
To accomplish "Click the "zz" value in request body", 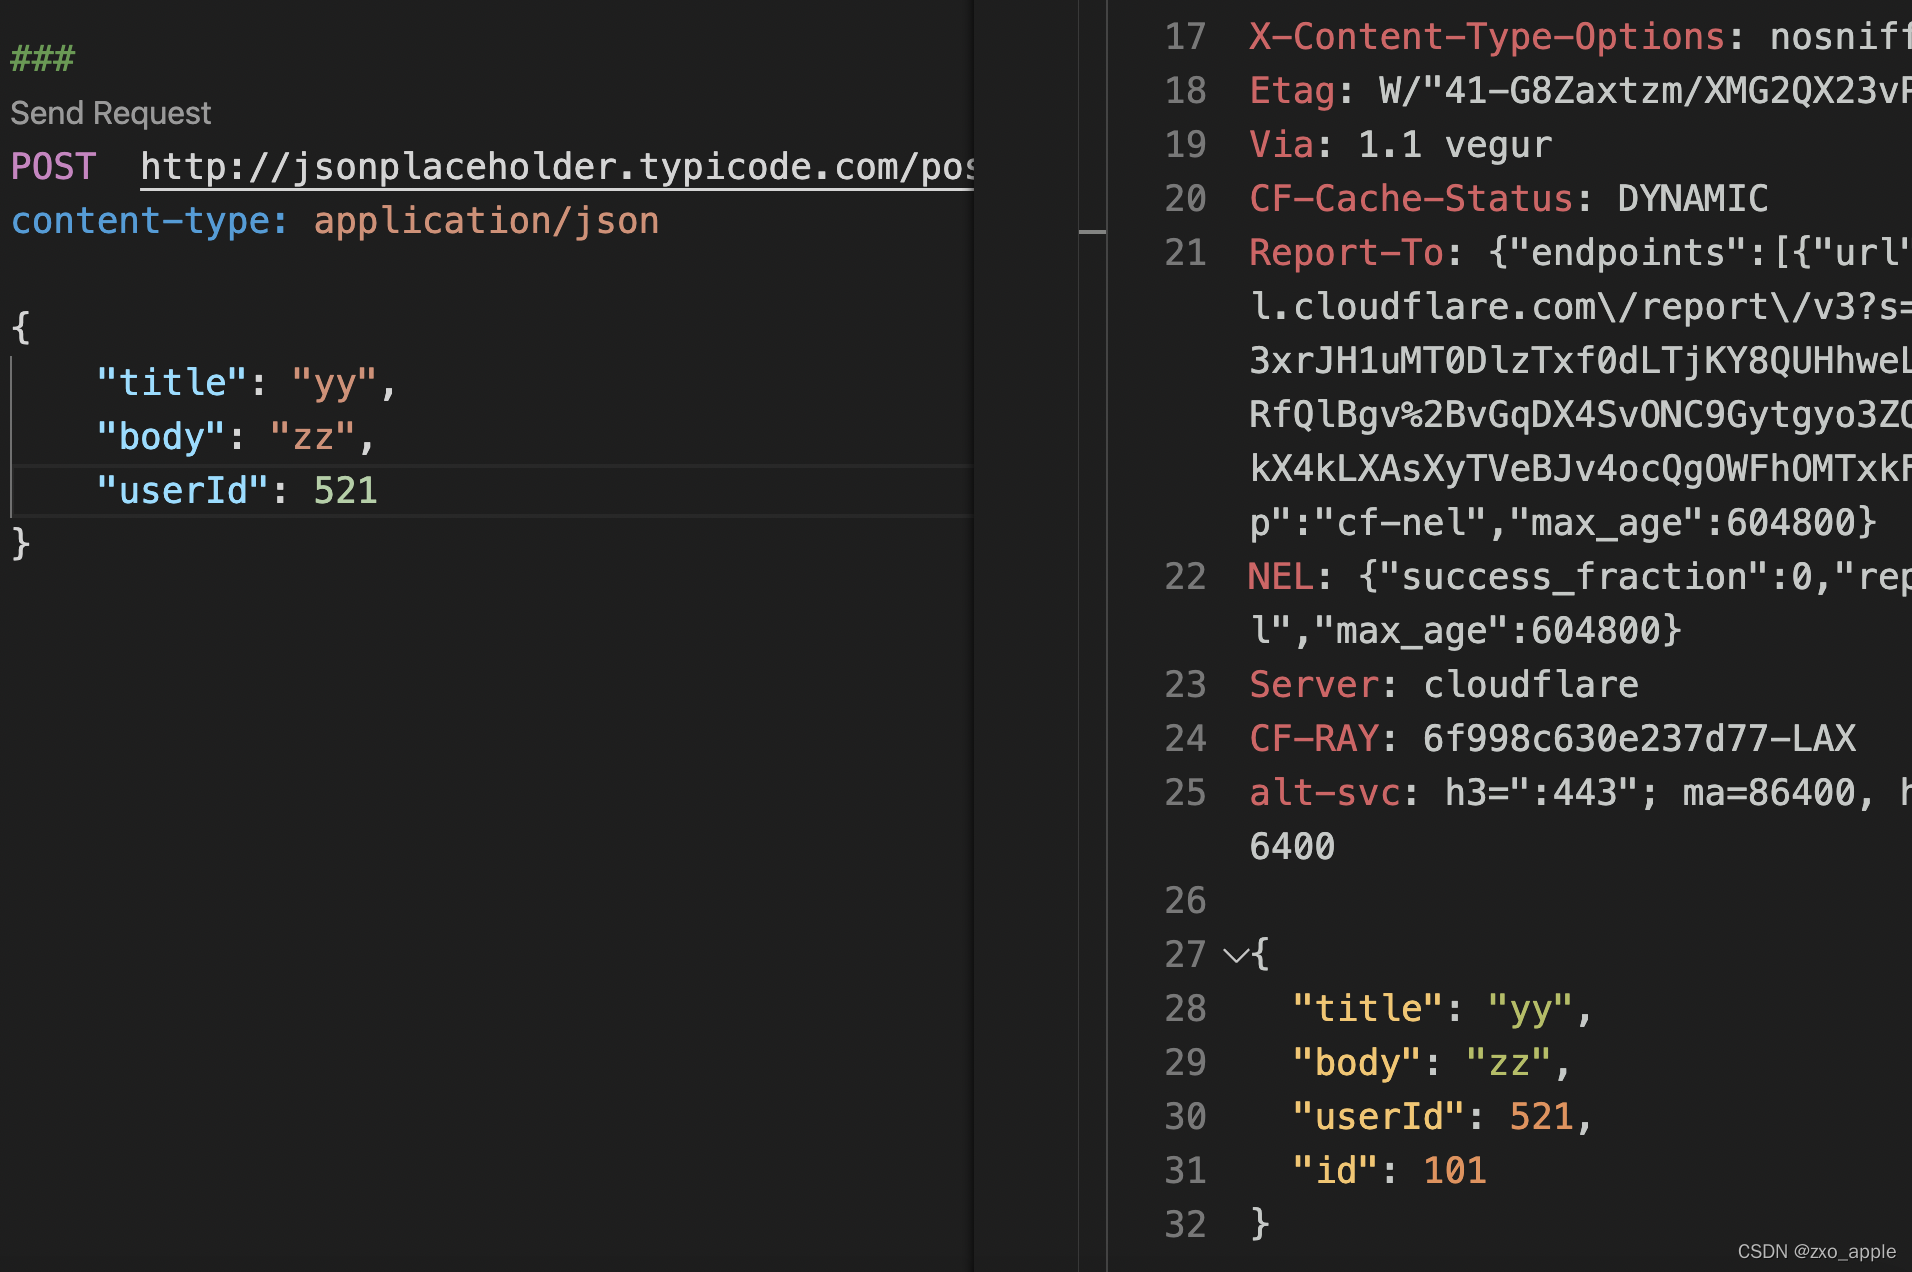I will tap(313, 437).
